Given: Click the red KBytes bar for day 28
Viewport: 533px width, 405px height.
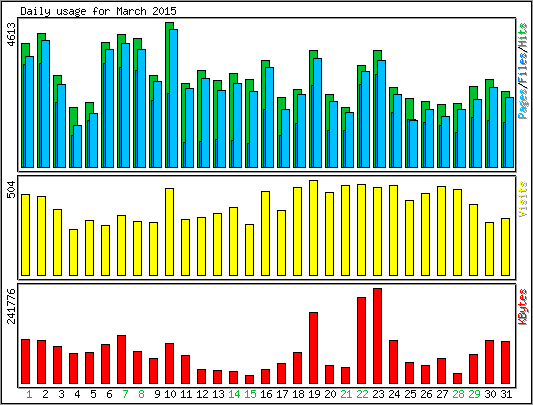Looking at the screenshot, I should tap(458, 378).
